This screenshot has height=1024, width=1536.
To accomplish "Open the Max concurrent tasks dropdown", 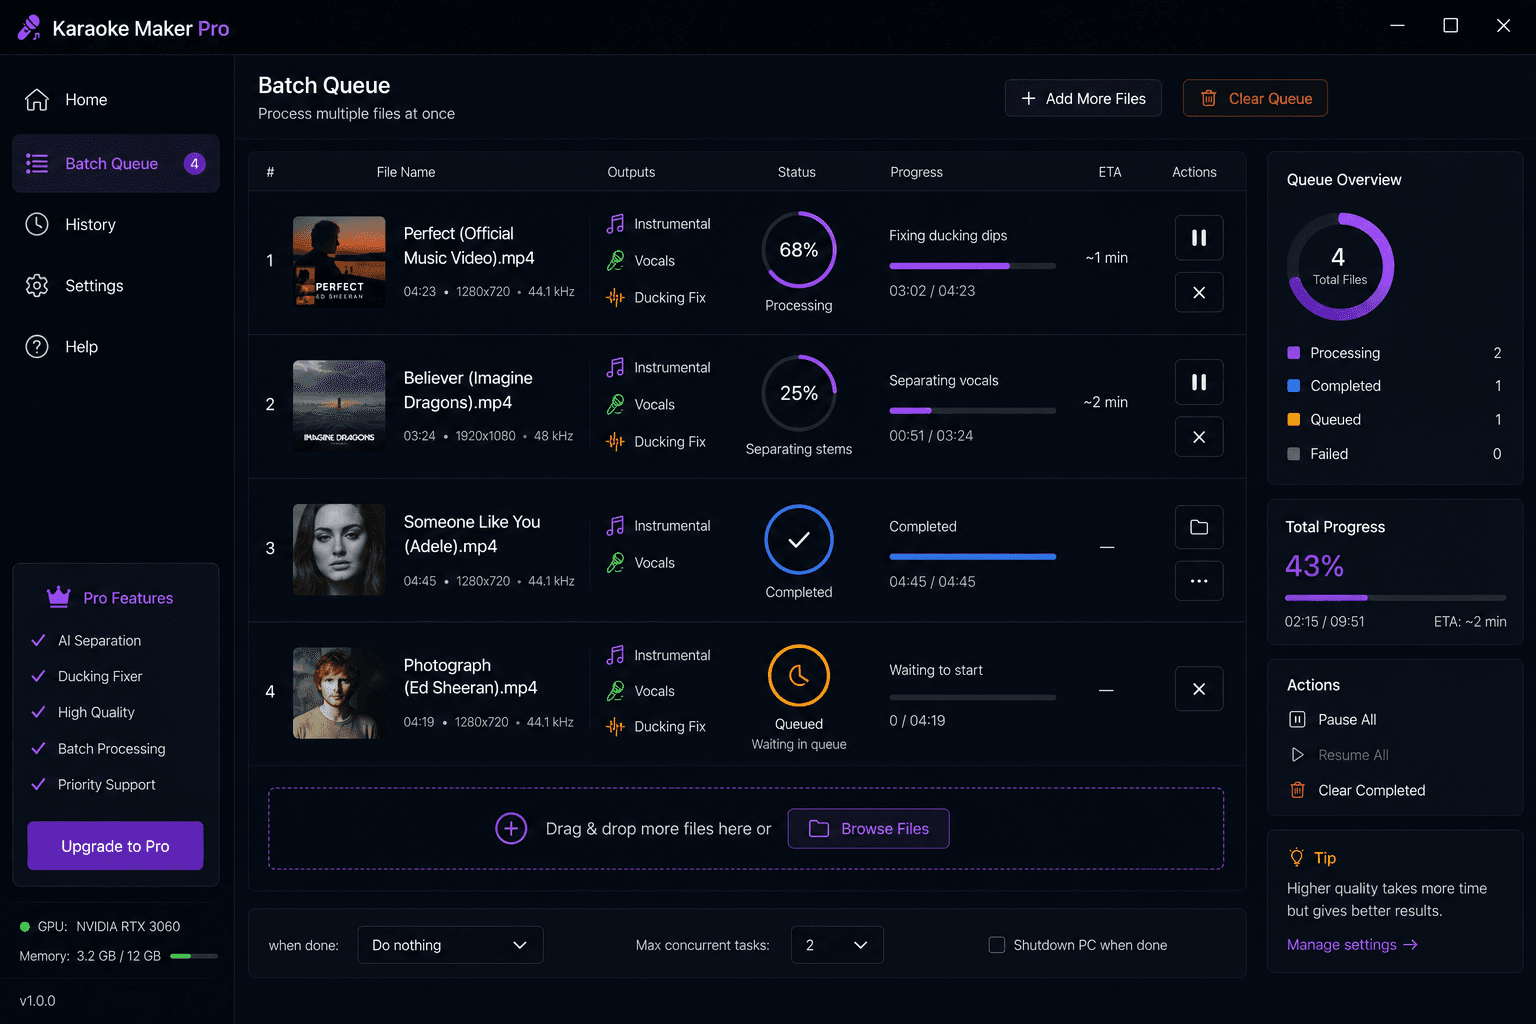I will [837, 945].
